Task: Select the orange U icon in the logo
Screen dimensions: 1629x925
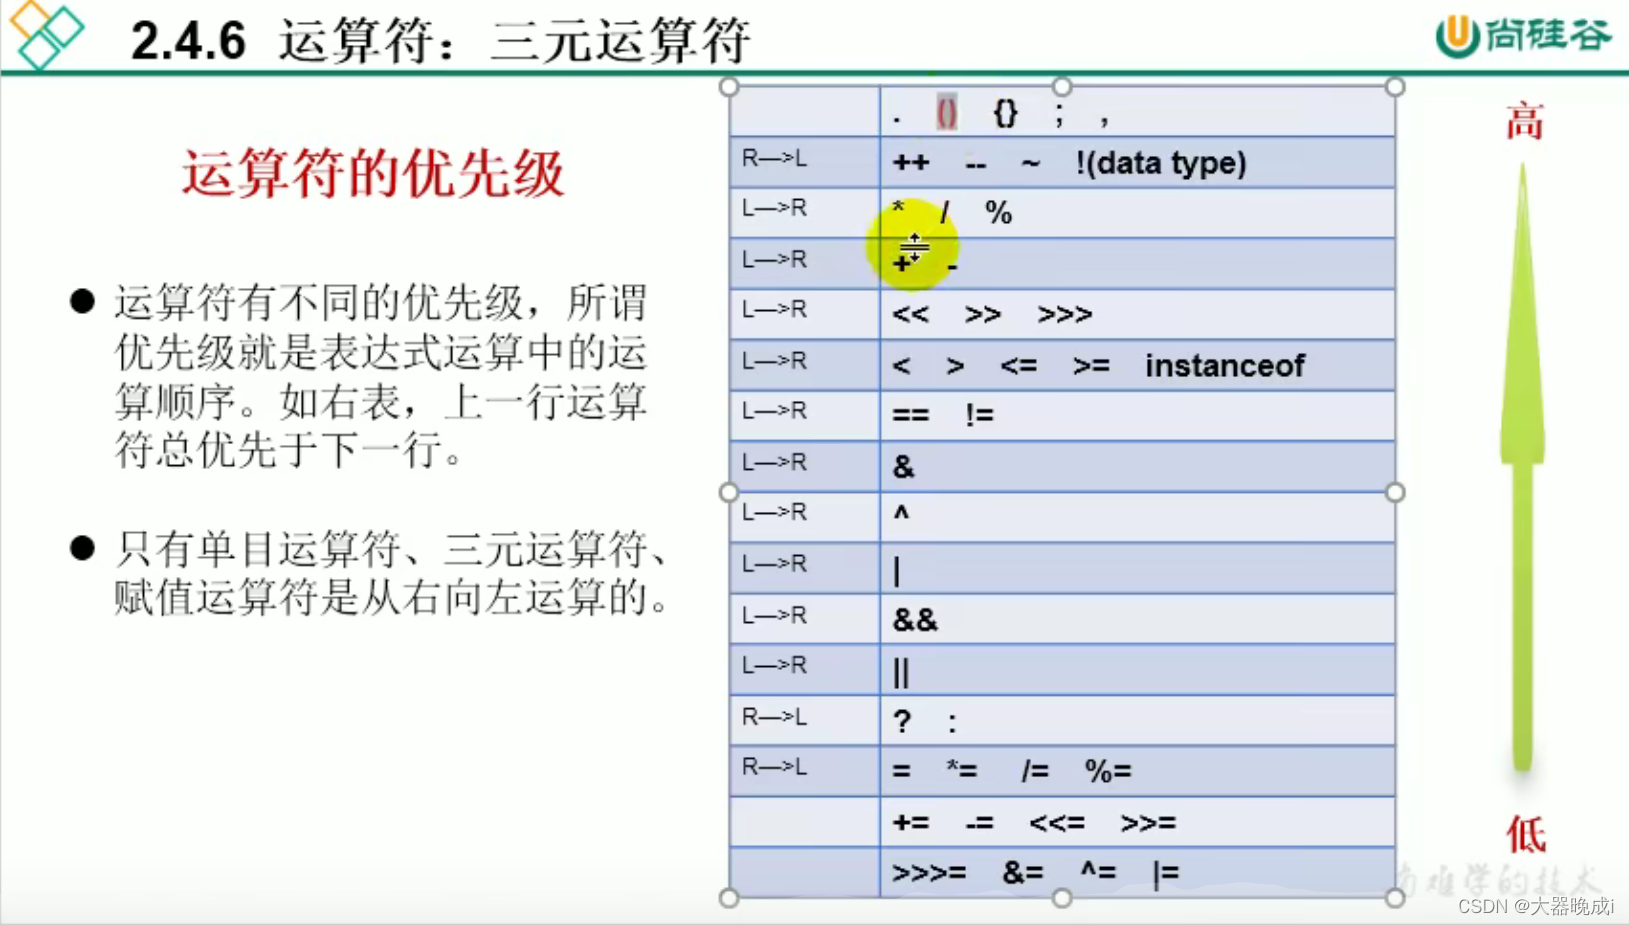Action: click(x=1455, y=31)
